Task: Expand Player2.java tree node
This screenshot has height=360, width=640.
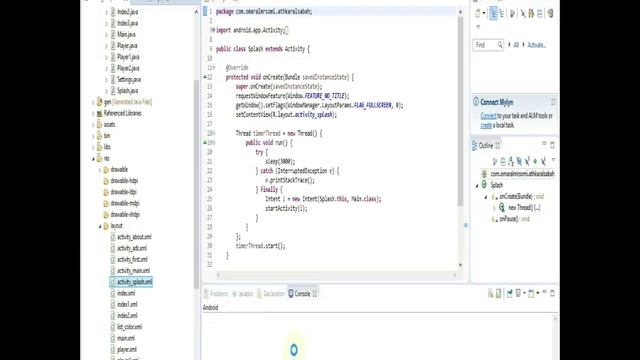Action: point(107,68)
